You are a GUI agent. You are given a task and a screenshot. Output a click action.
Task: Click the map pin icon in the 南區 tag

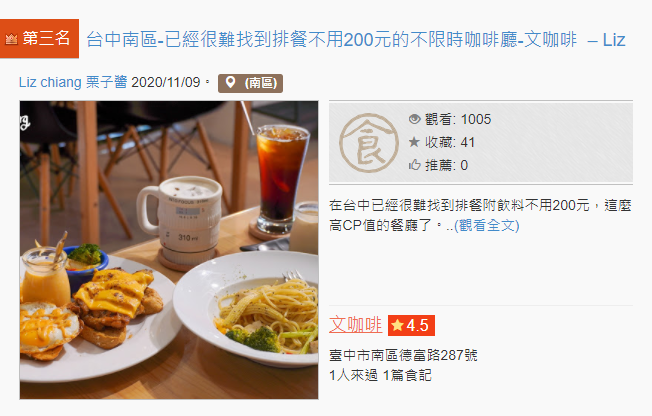pyautogui.click(x=230, y=82)
